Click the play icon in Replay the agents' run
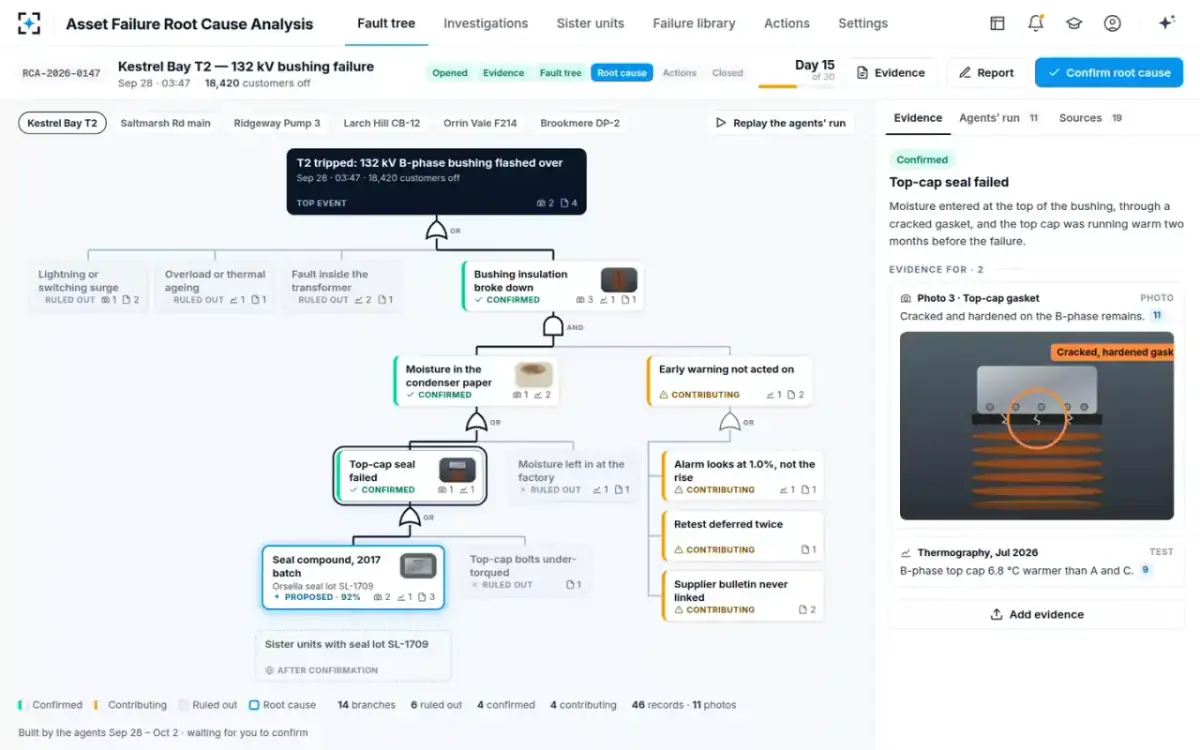This screenshot has width=1200, height=750. click(721, 123)
